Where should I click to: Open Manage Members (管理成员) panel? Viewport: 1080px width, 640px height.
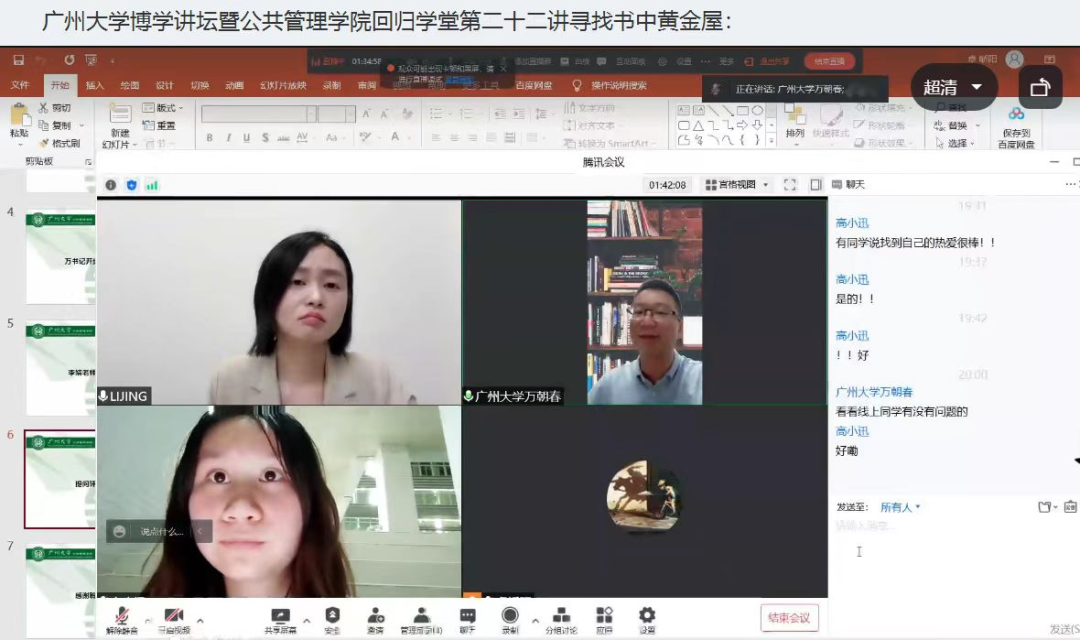[x=422, y=620]
